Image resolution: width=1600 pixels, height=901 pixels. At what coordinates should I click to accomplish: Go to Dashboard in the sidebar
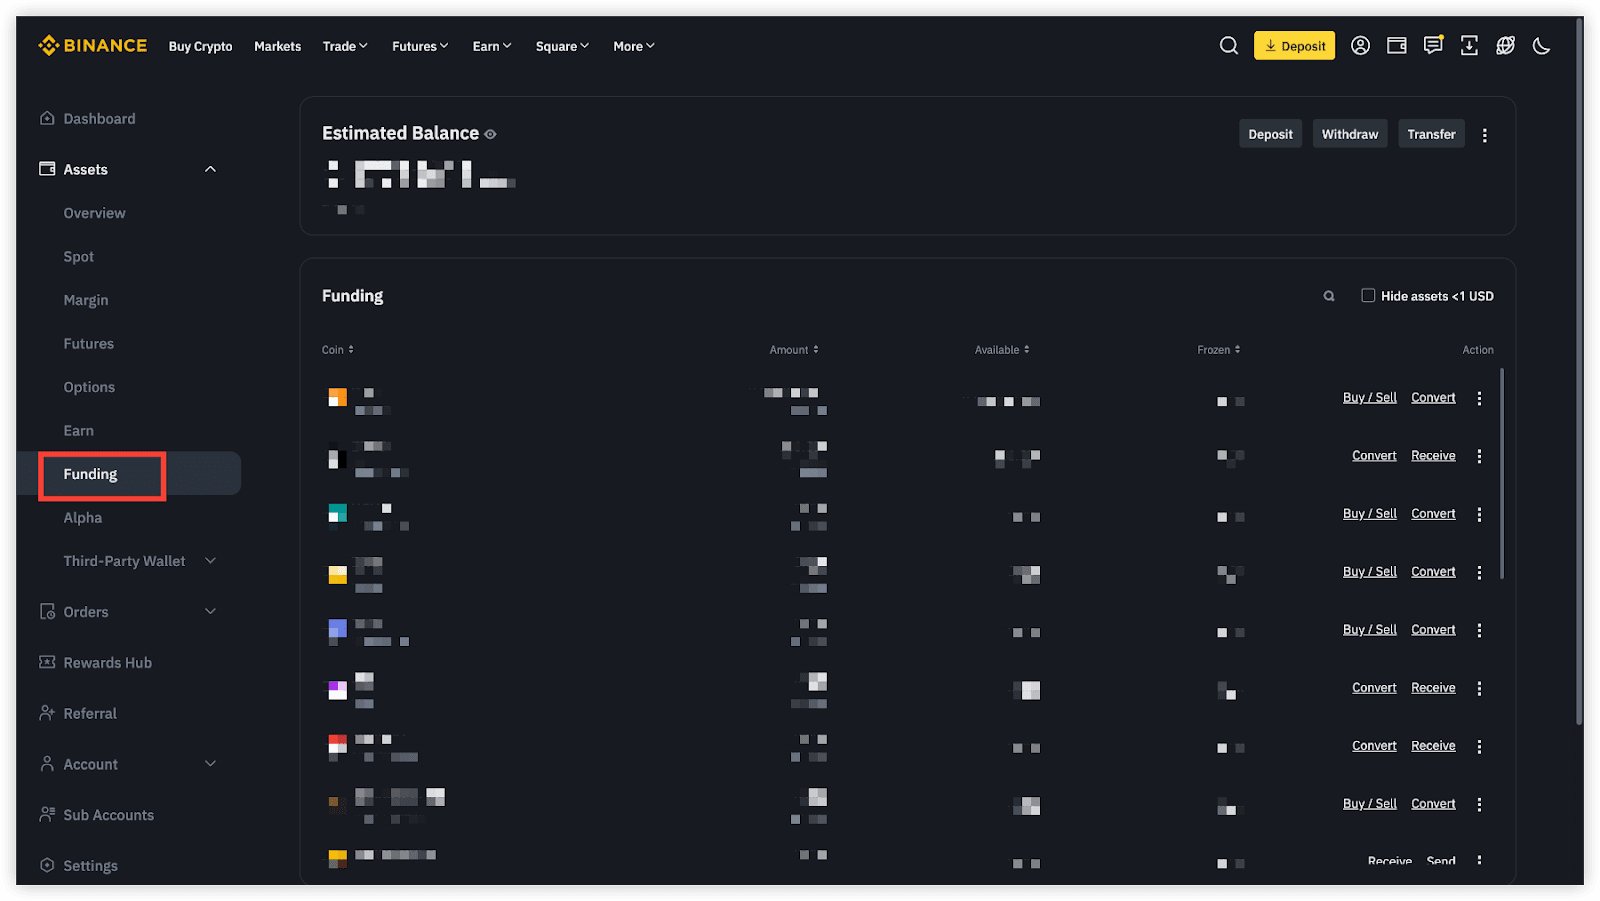point(99,119)
